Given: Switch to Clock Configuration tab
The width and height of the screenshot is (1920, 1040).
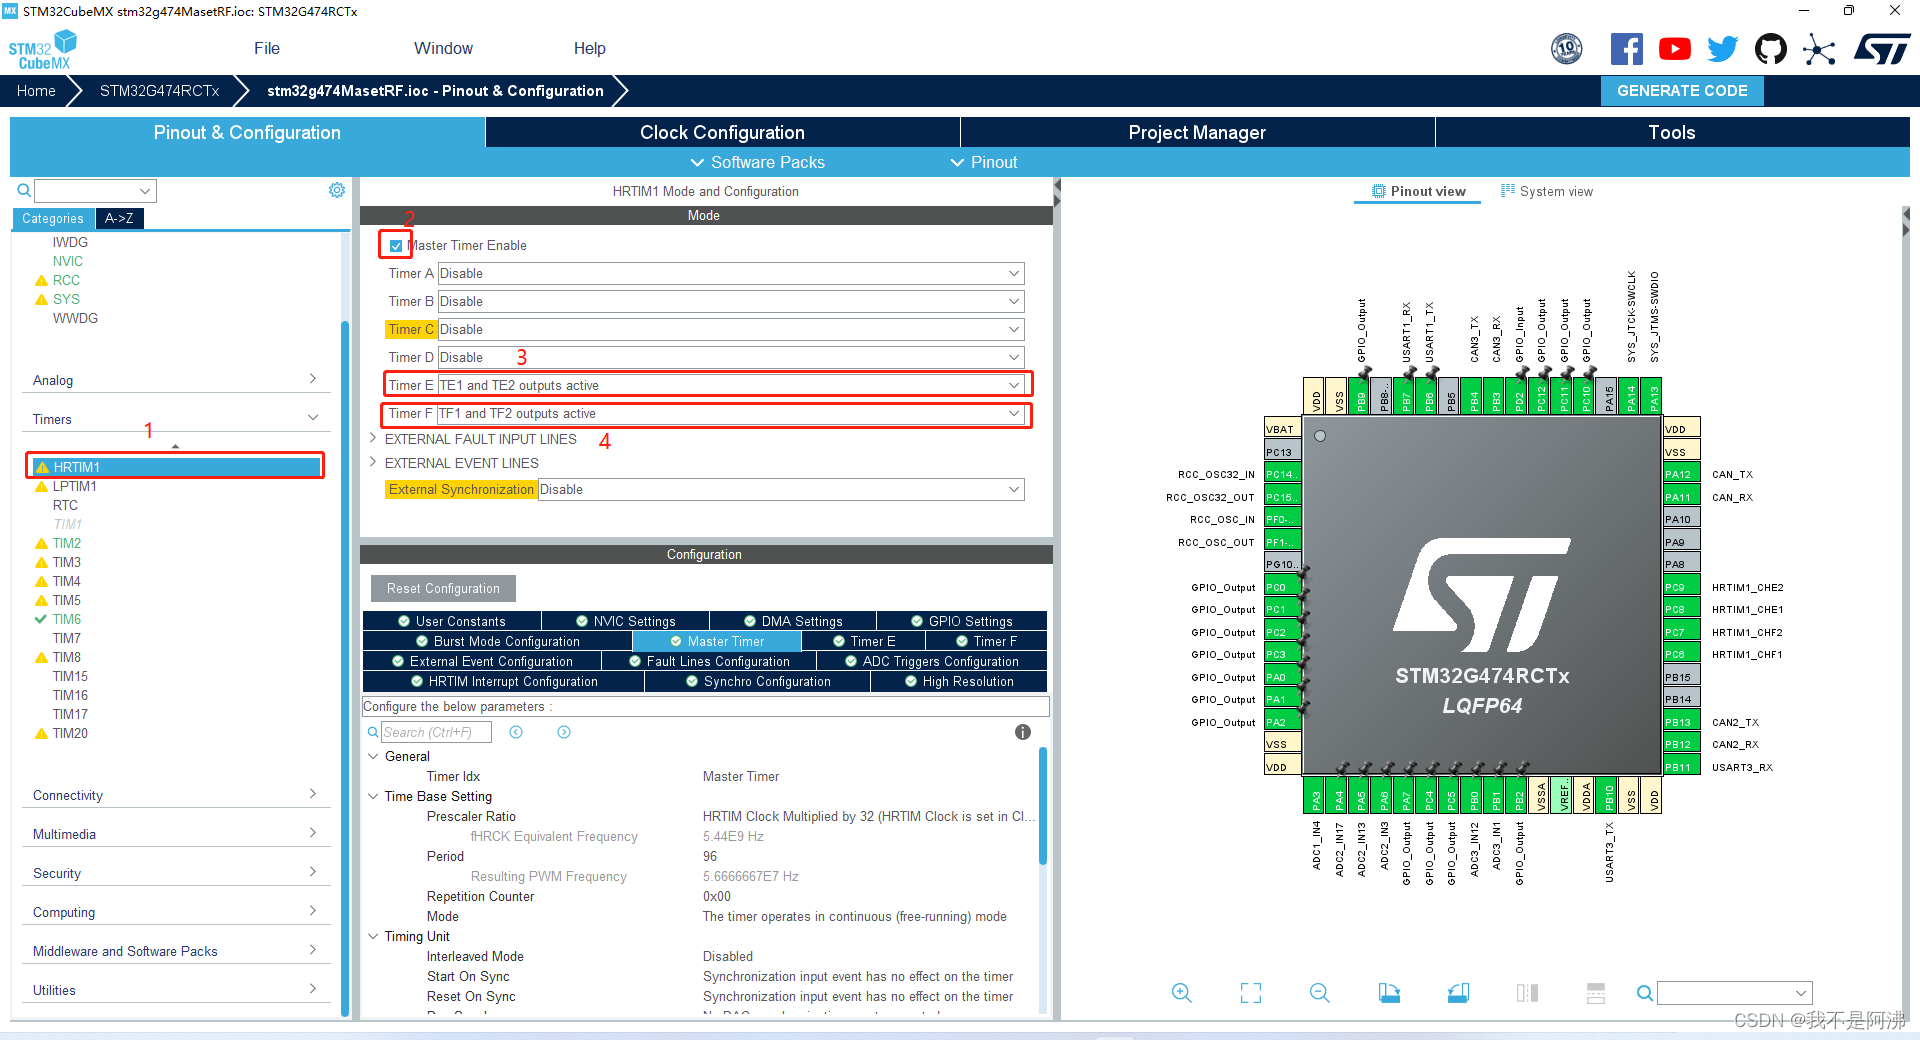Looking at the screenshot, I should (722, 132).
